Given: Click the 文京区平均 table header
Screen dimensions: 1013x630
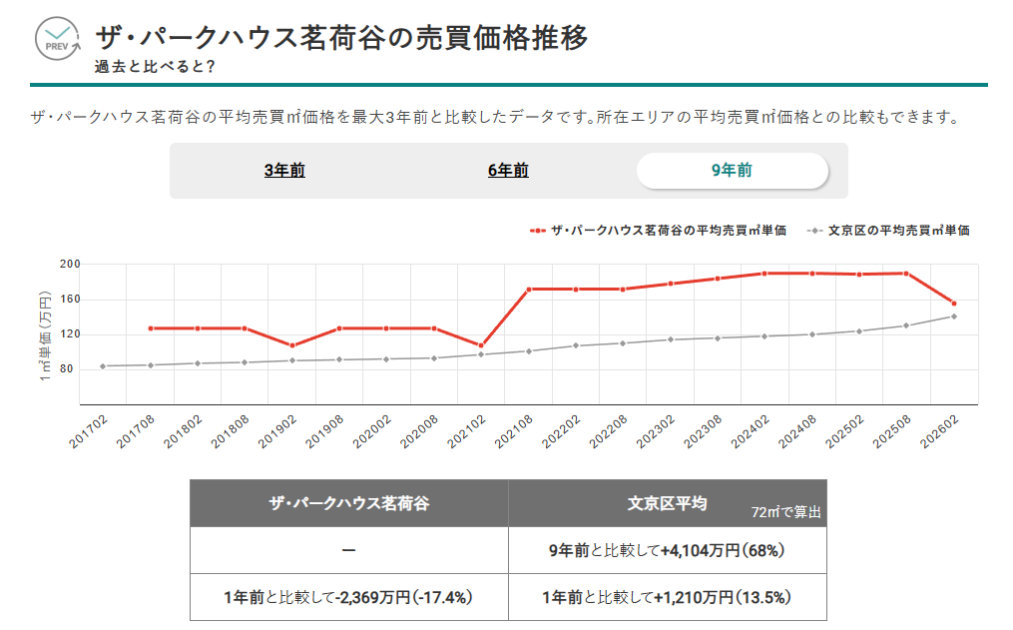Looking at the screenshot, I should pos(667,504).
